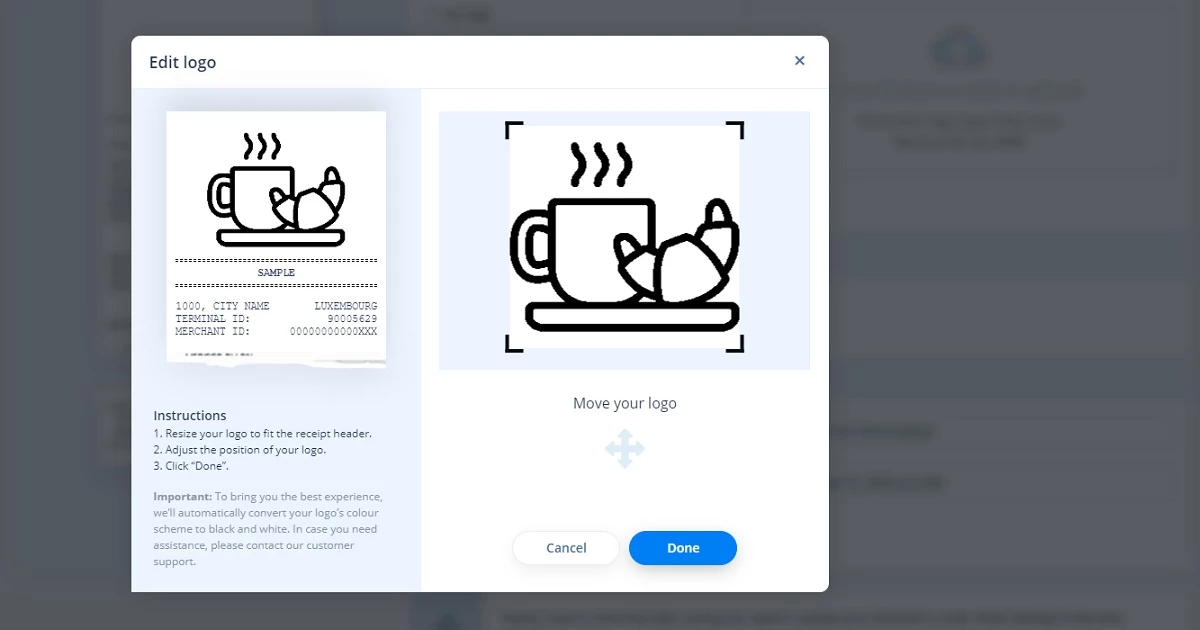This screenshot has height=630, width=1200.
Task: Click the saucer plate under the large cup
Action: (631, 316)
